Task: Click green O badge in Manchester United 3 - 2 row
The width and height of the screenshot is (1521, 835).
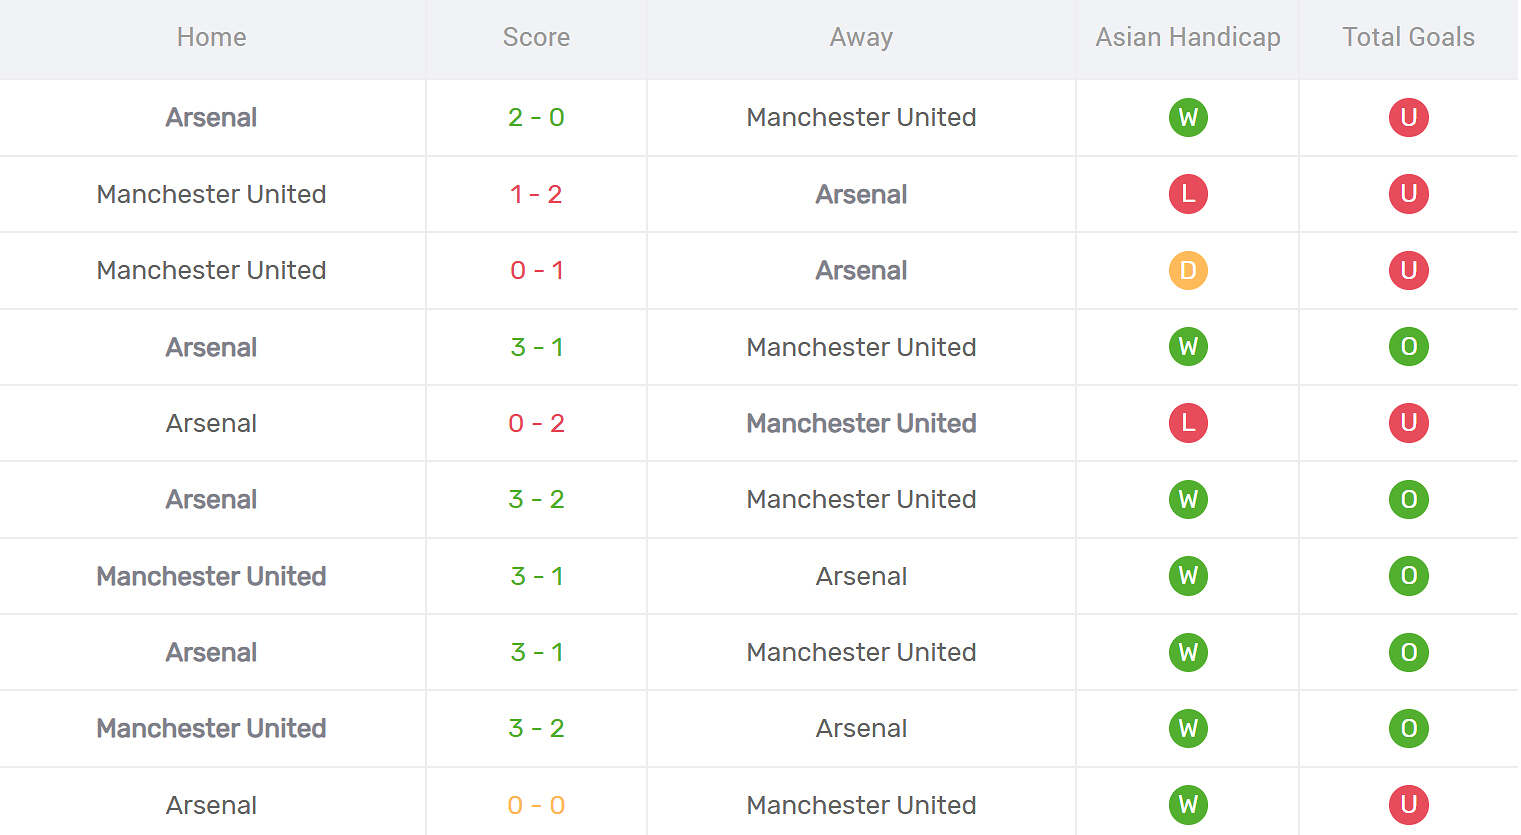Action: click(x=1408, y=729)
